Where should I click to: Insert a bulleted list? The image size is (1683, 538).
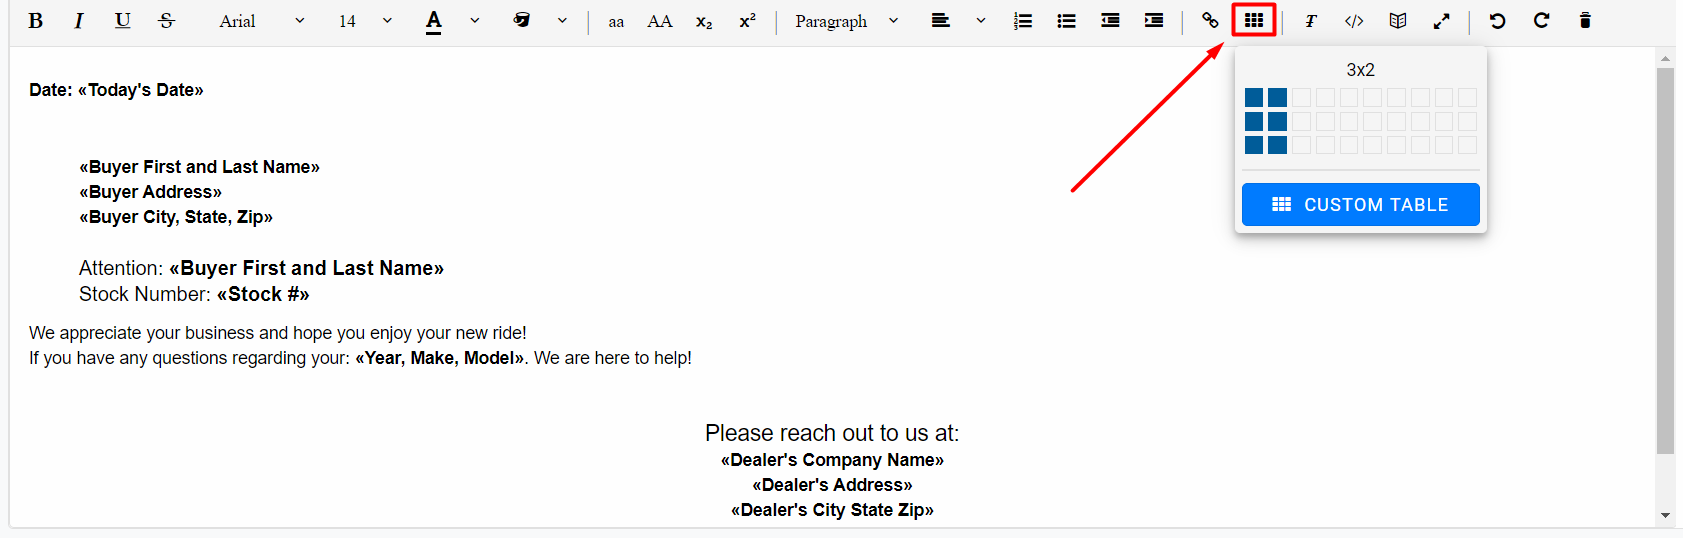click(x=1067, y=21)
